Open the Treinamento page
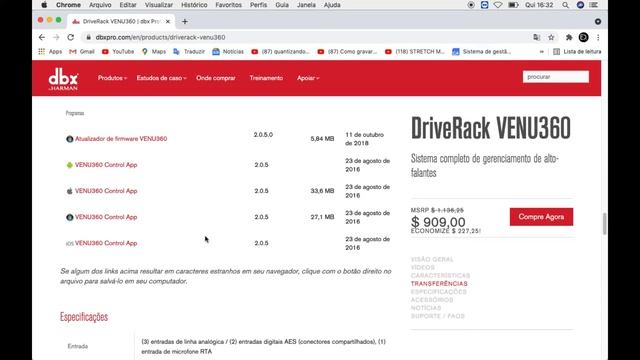This screenshot has height=360, width=640. (x=266, y=78)
